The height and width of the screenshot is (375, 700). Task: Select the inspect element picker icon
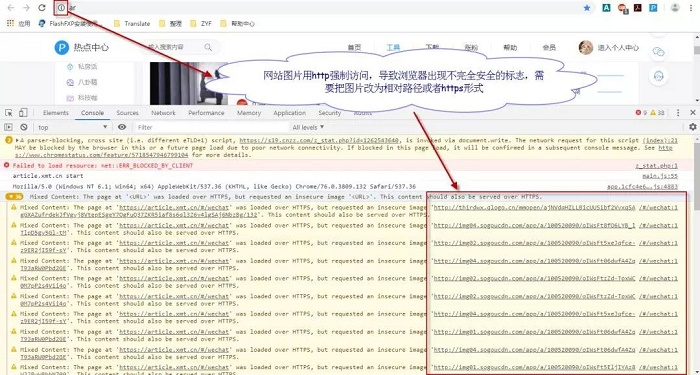click(x=9, y=113)
